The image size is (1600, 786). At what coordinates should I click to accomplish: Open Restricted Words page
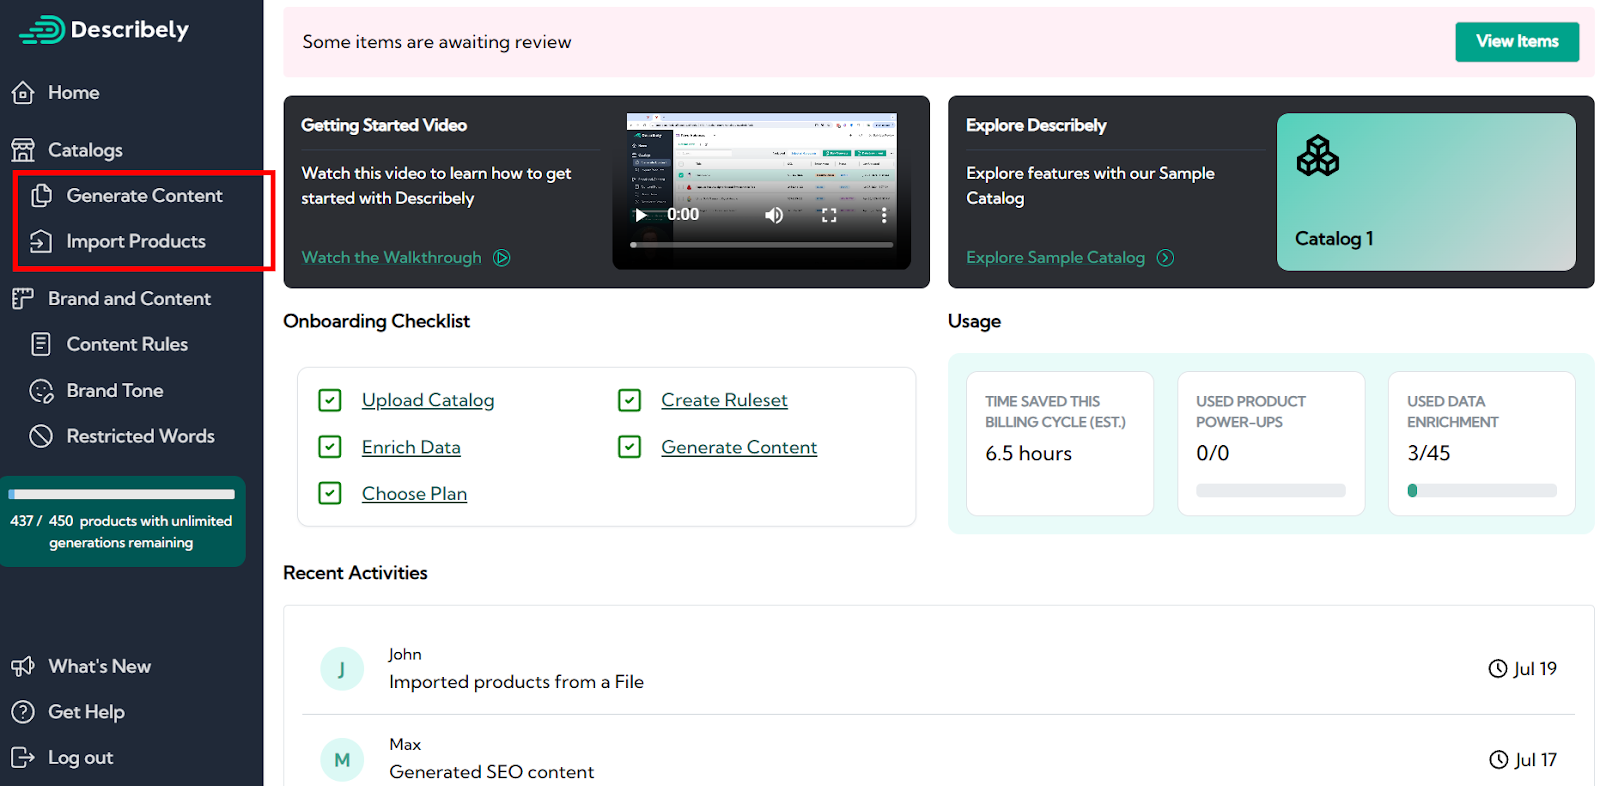(140, 436)
